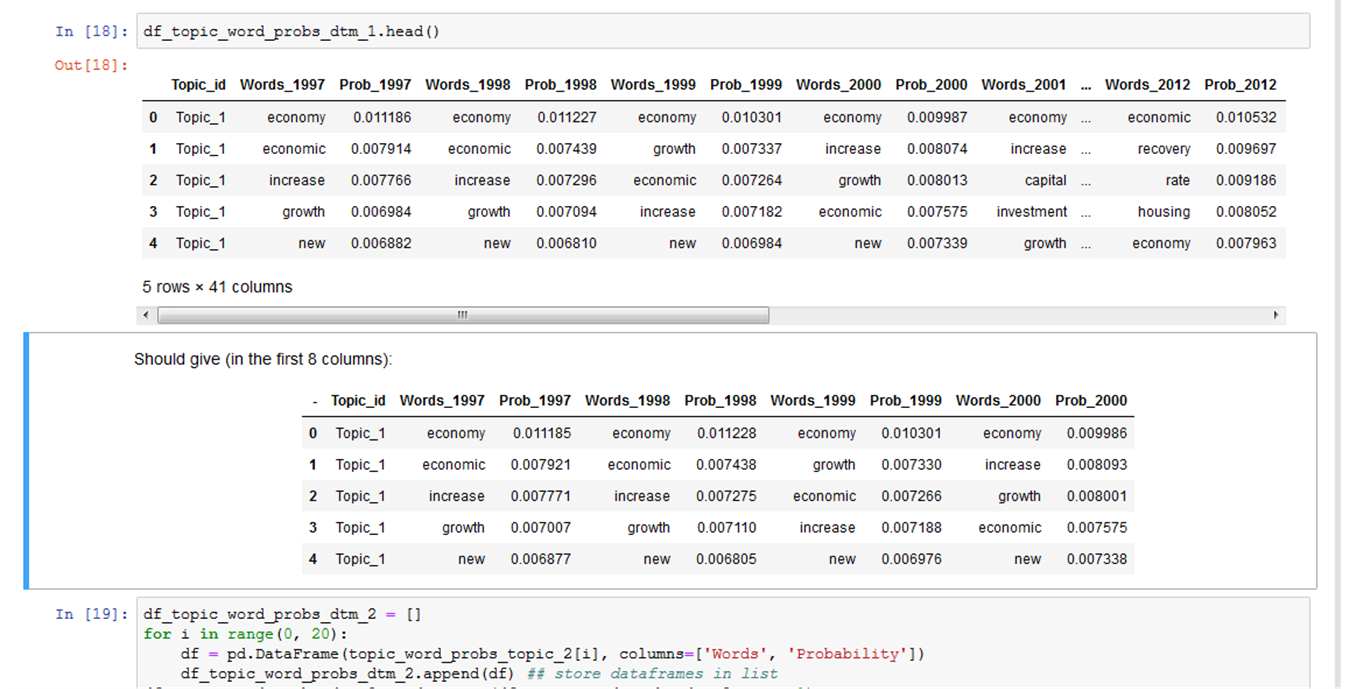Click the Prob_1997 column header
1350x689 pixels.
point(375,85)
